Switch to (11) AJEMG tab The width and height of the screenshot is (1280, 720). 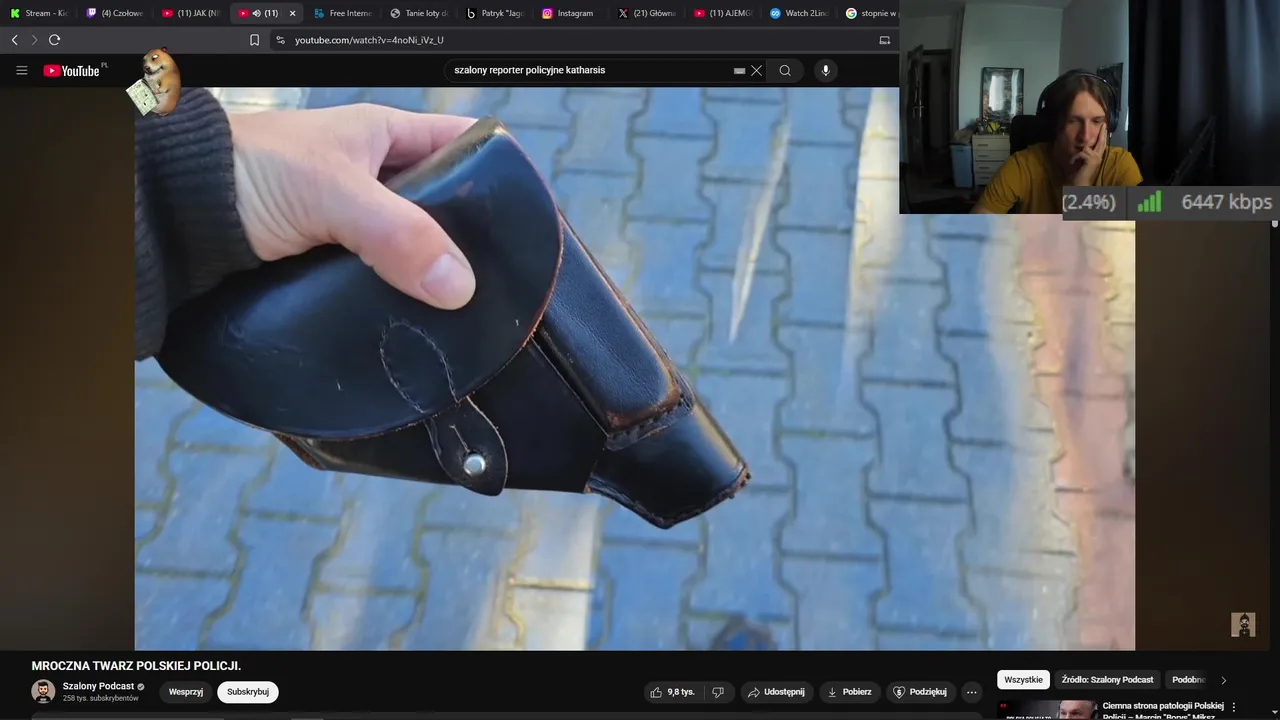[723, 13]
